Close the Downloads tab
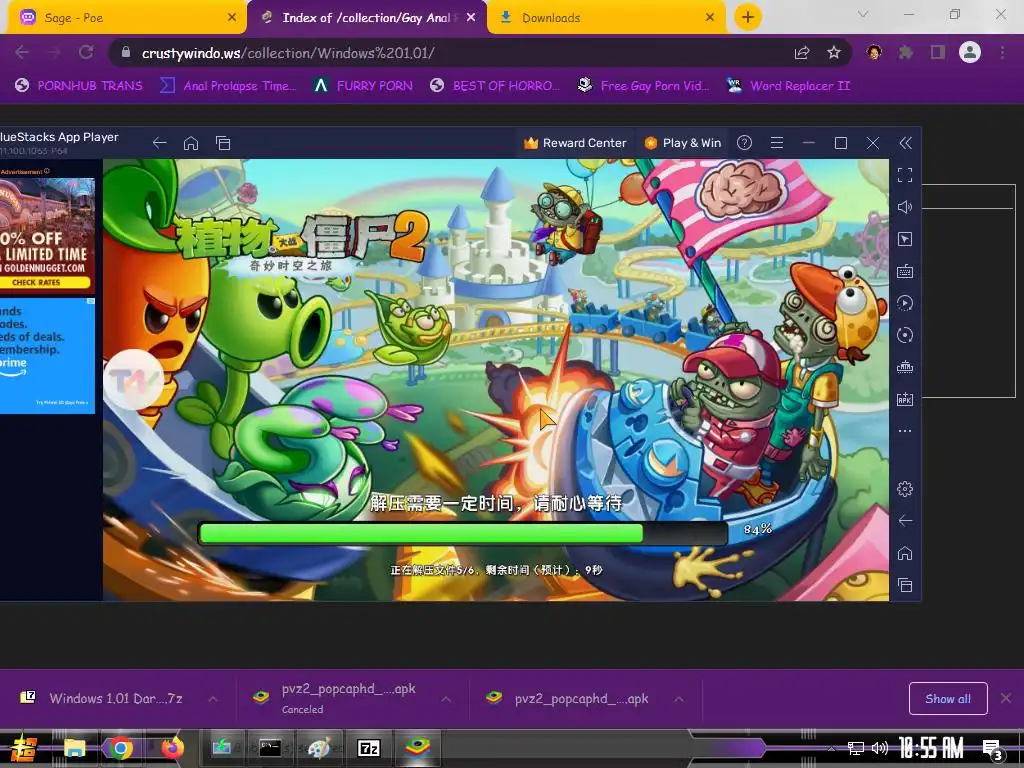The image size is (1024, 768). tap(710, 18)
